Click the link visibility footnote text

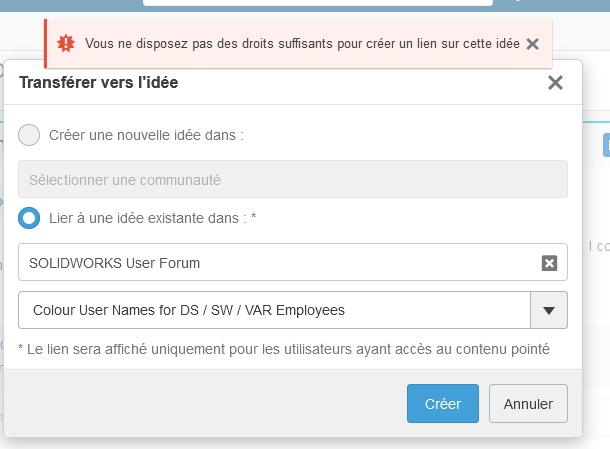[284, 349]
